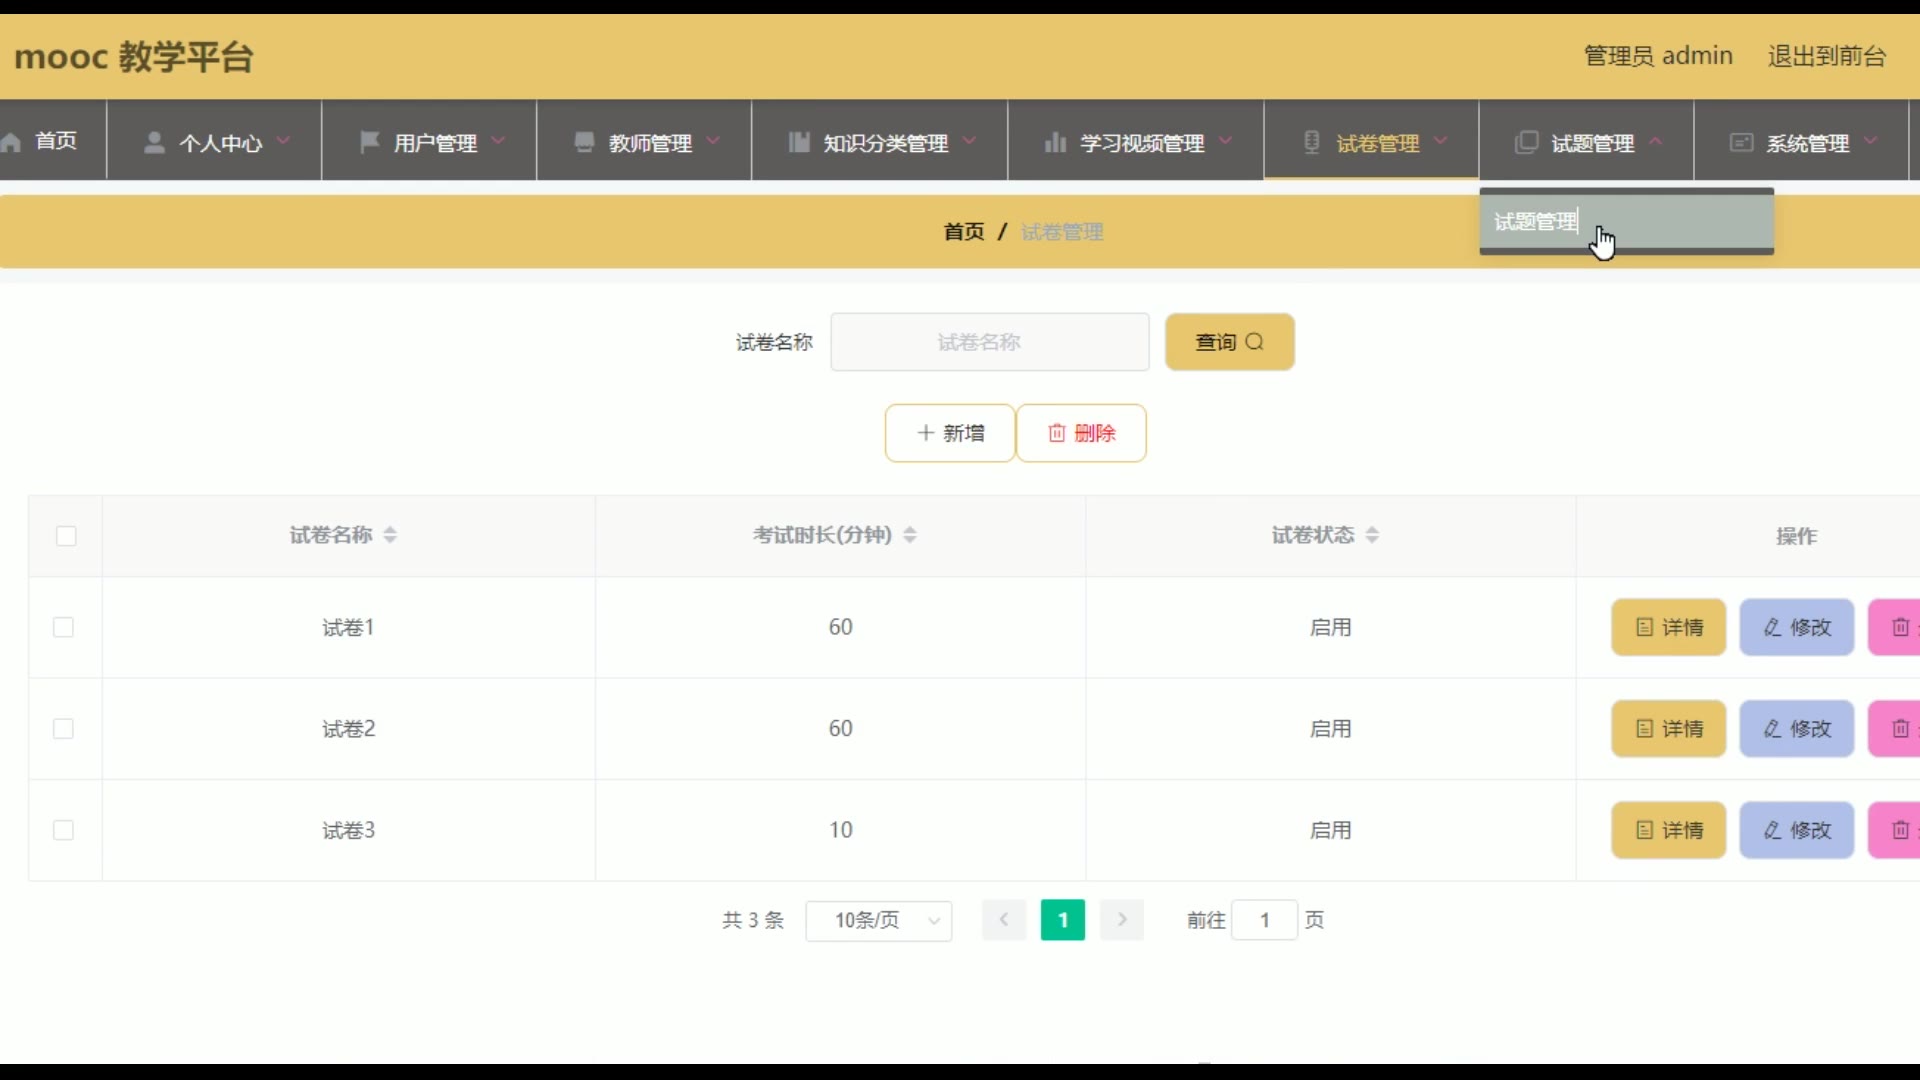Click the flag icon beside 用户管理

[x=369, y=142]
